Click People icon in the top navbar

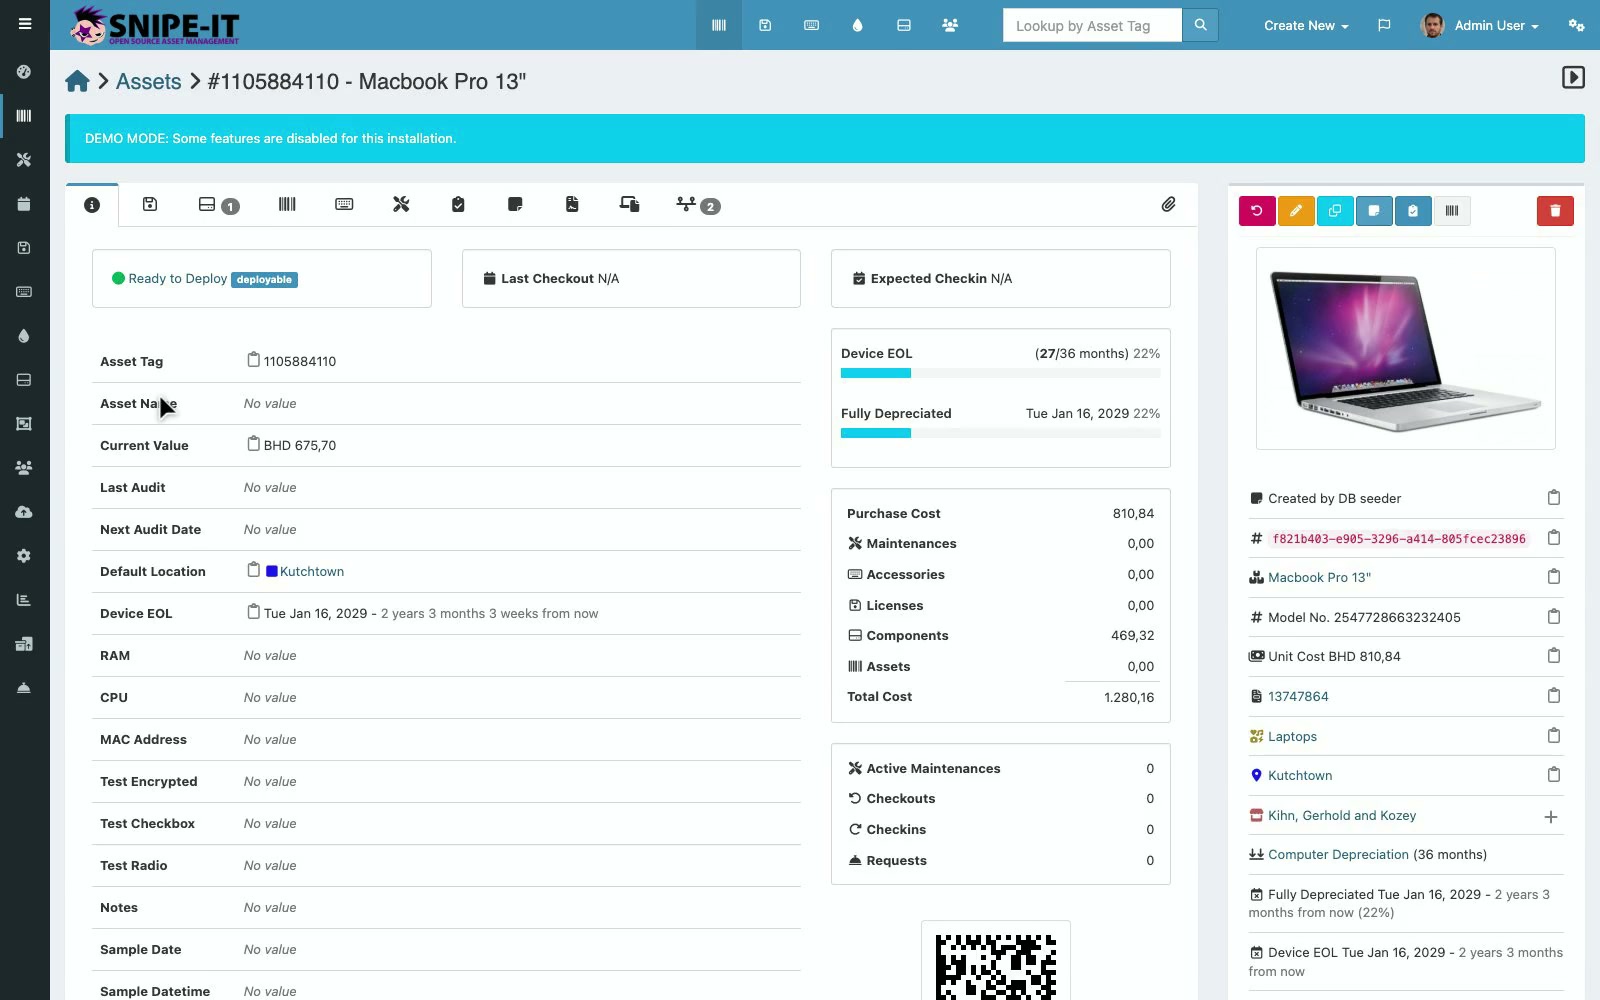click(950, 25)
